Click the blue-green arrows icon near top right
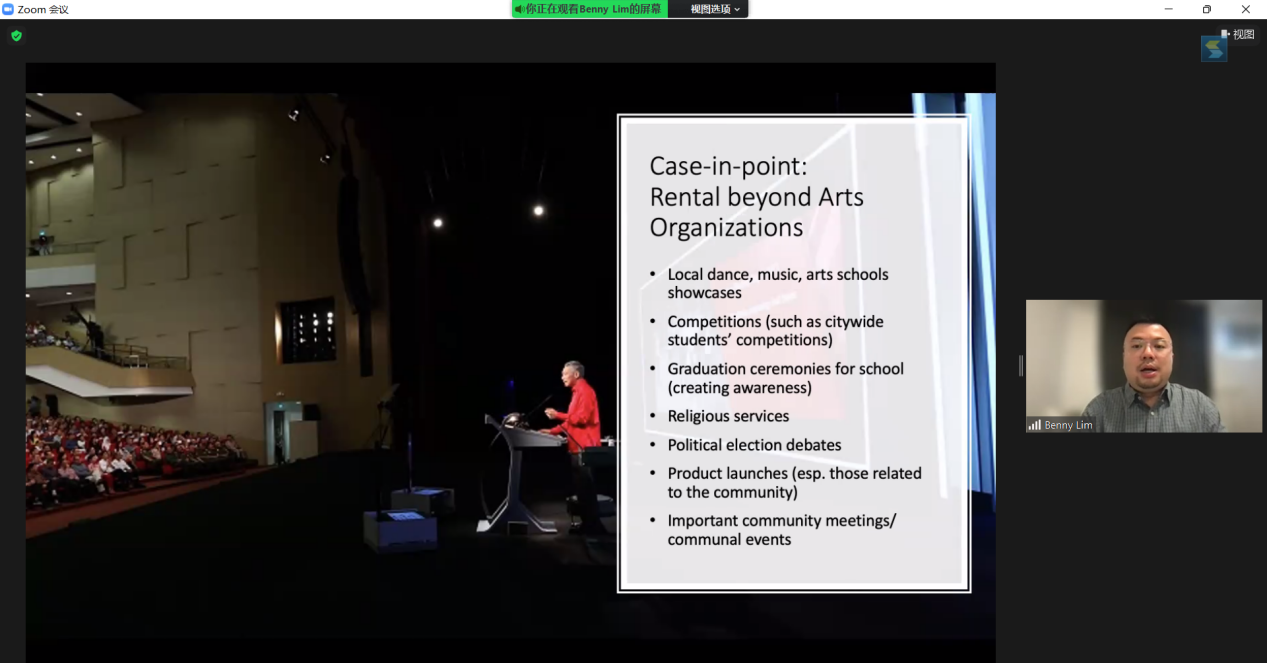This screenshot has width=1267, height=663. (x=1213, y=48)
